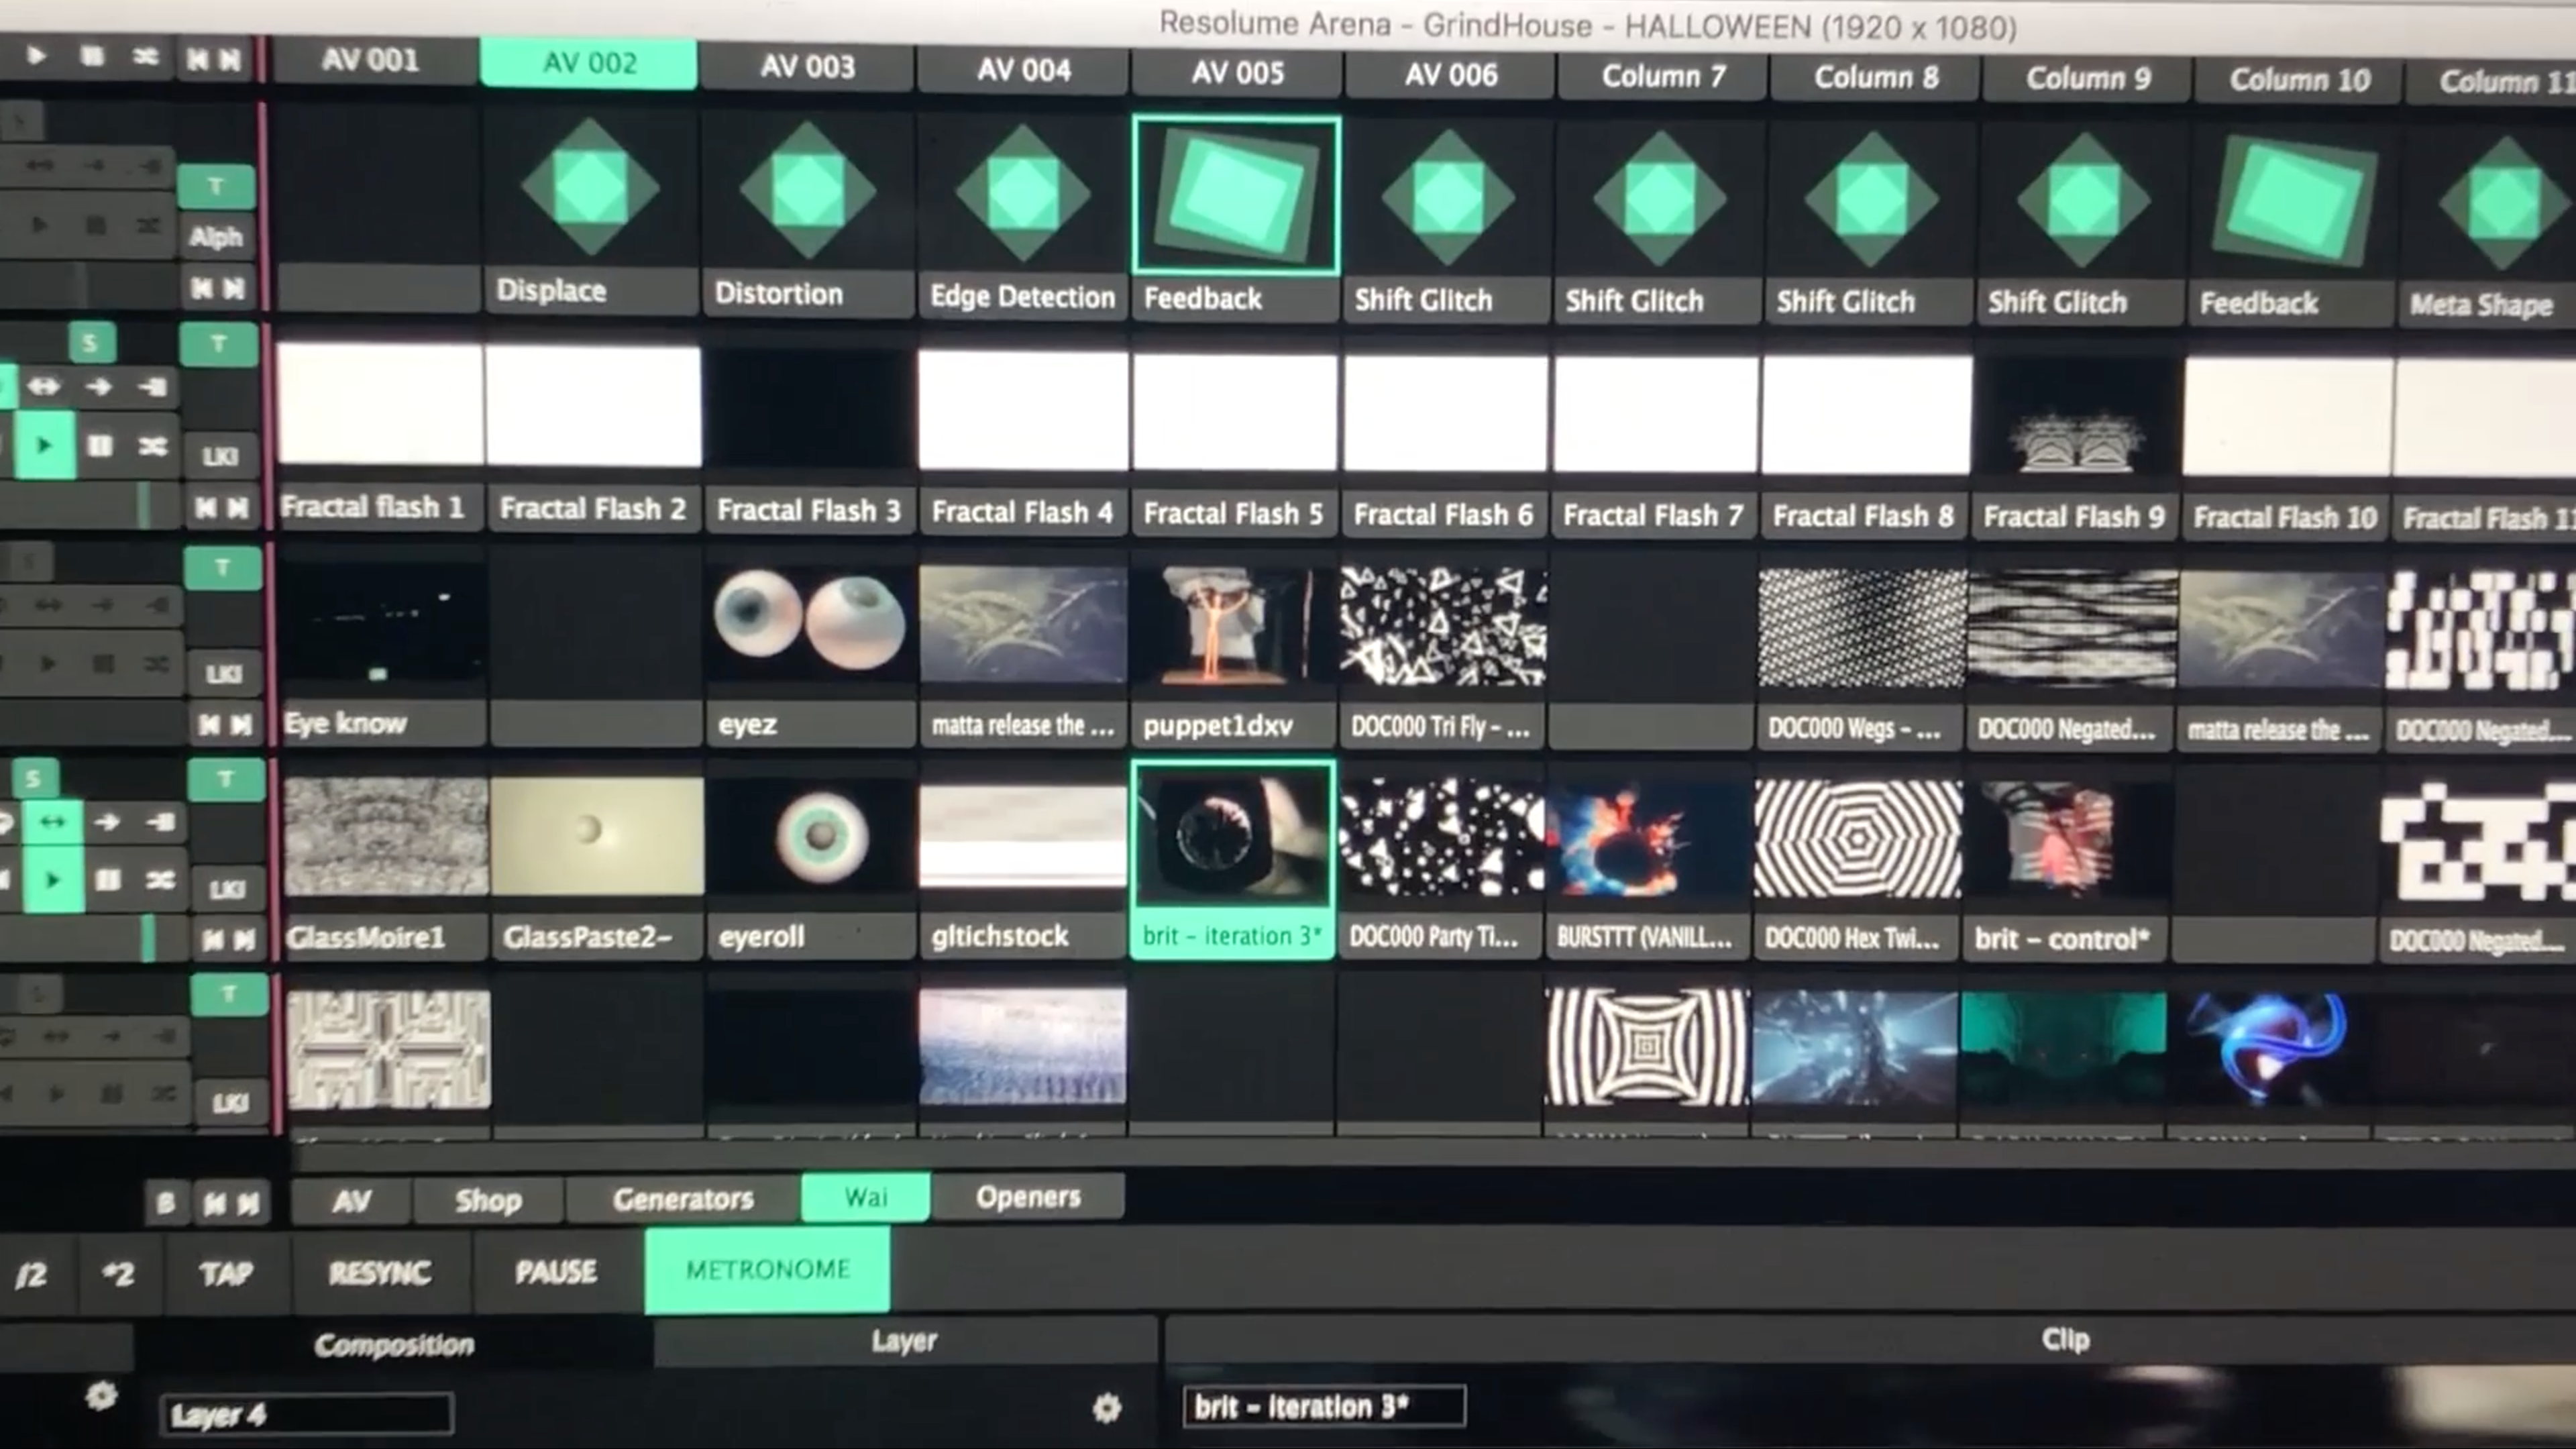Screen dimensions: 2576x1449
Task: Open the Layer properties tab
Action: [x=904, y=1341]
